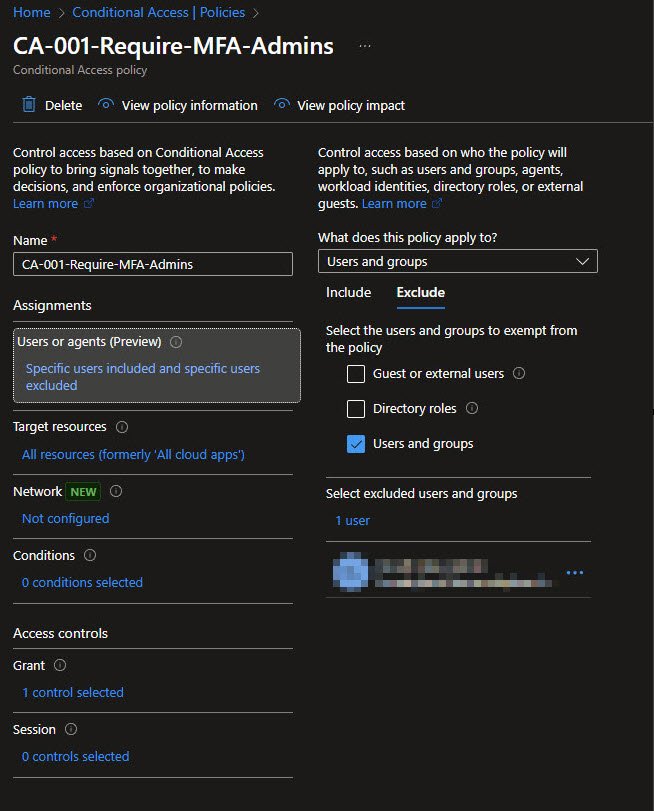Open the ellipsis menu for excluded user
654x811 pixels.
click(x=574, y=573)
